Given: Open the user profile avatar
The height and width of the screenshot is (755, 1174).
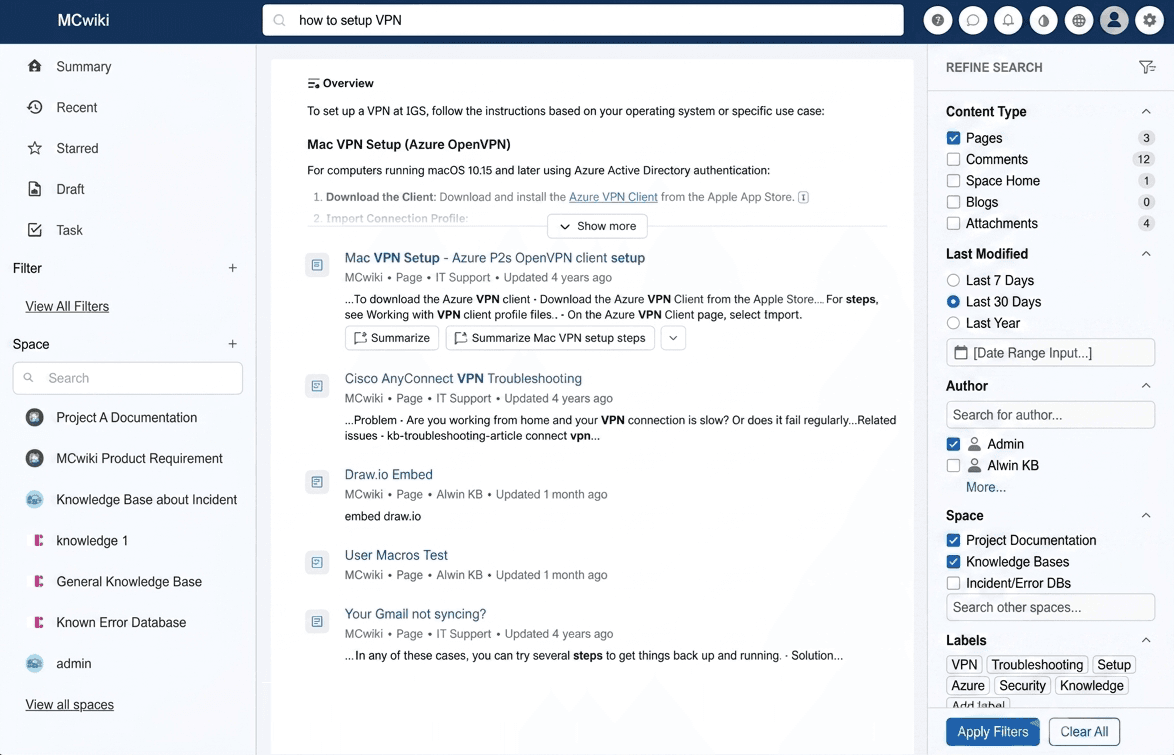Looking at the screenshot, I should (x=1113, y=20).
